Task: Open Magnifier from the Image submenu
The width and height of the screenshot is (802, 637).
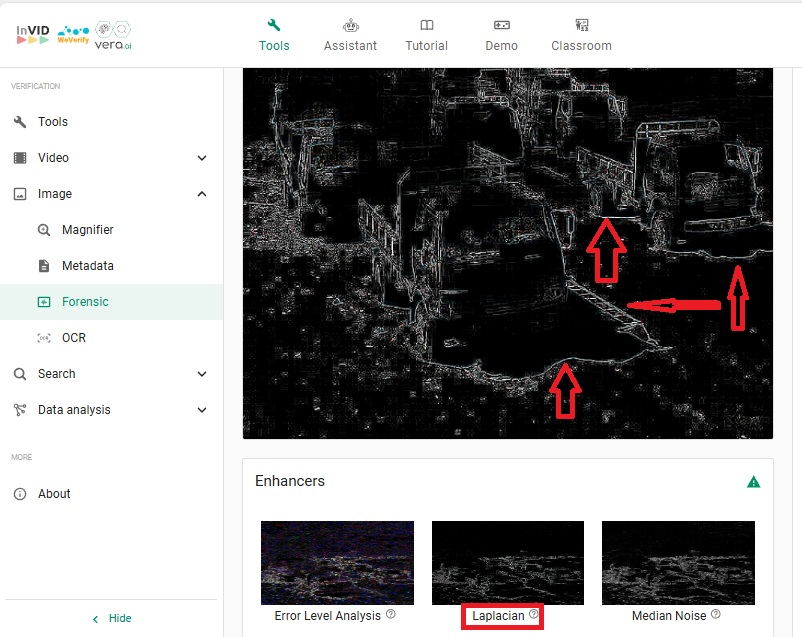Action: point(87,230)
